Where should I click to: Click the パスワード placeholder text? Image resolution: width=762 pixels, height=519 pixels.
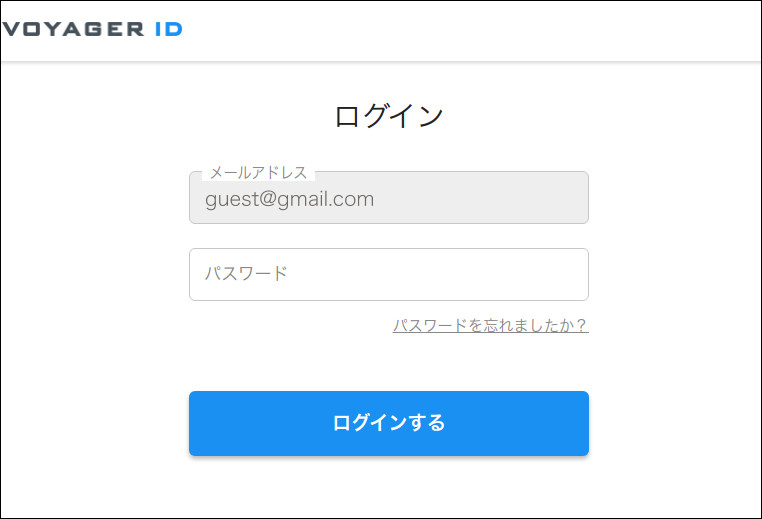[x=246, y=274]
